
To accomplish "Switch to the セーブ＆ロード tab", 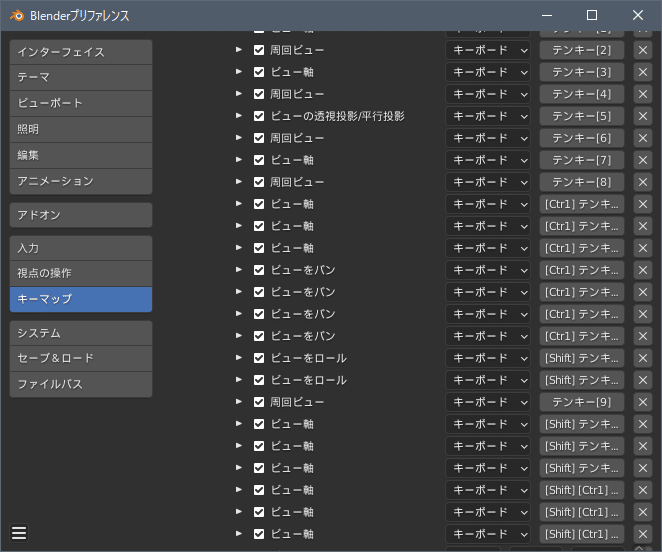I will (x=81, y=358).
